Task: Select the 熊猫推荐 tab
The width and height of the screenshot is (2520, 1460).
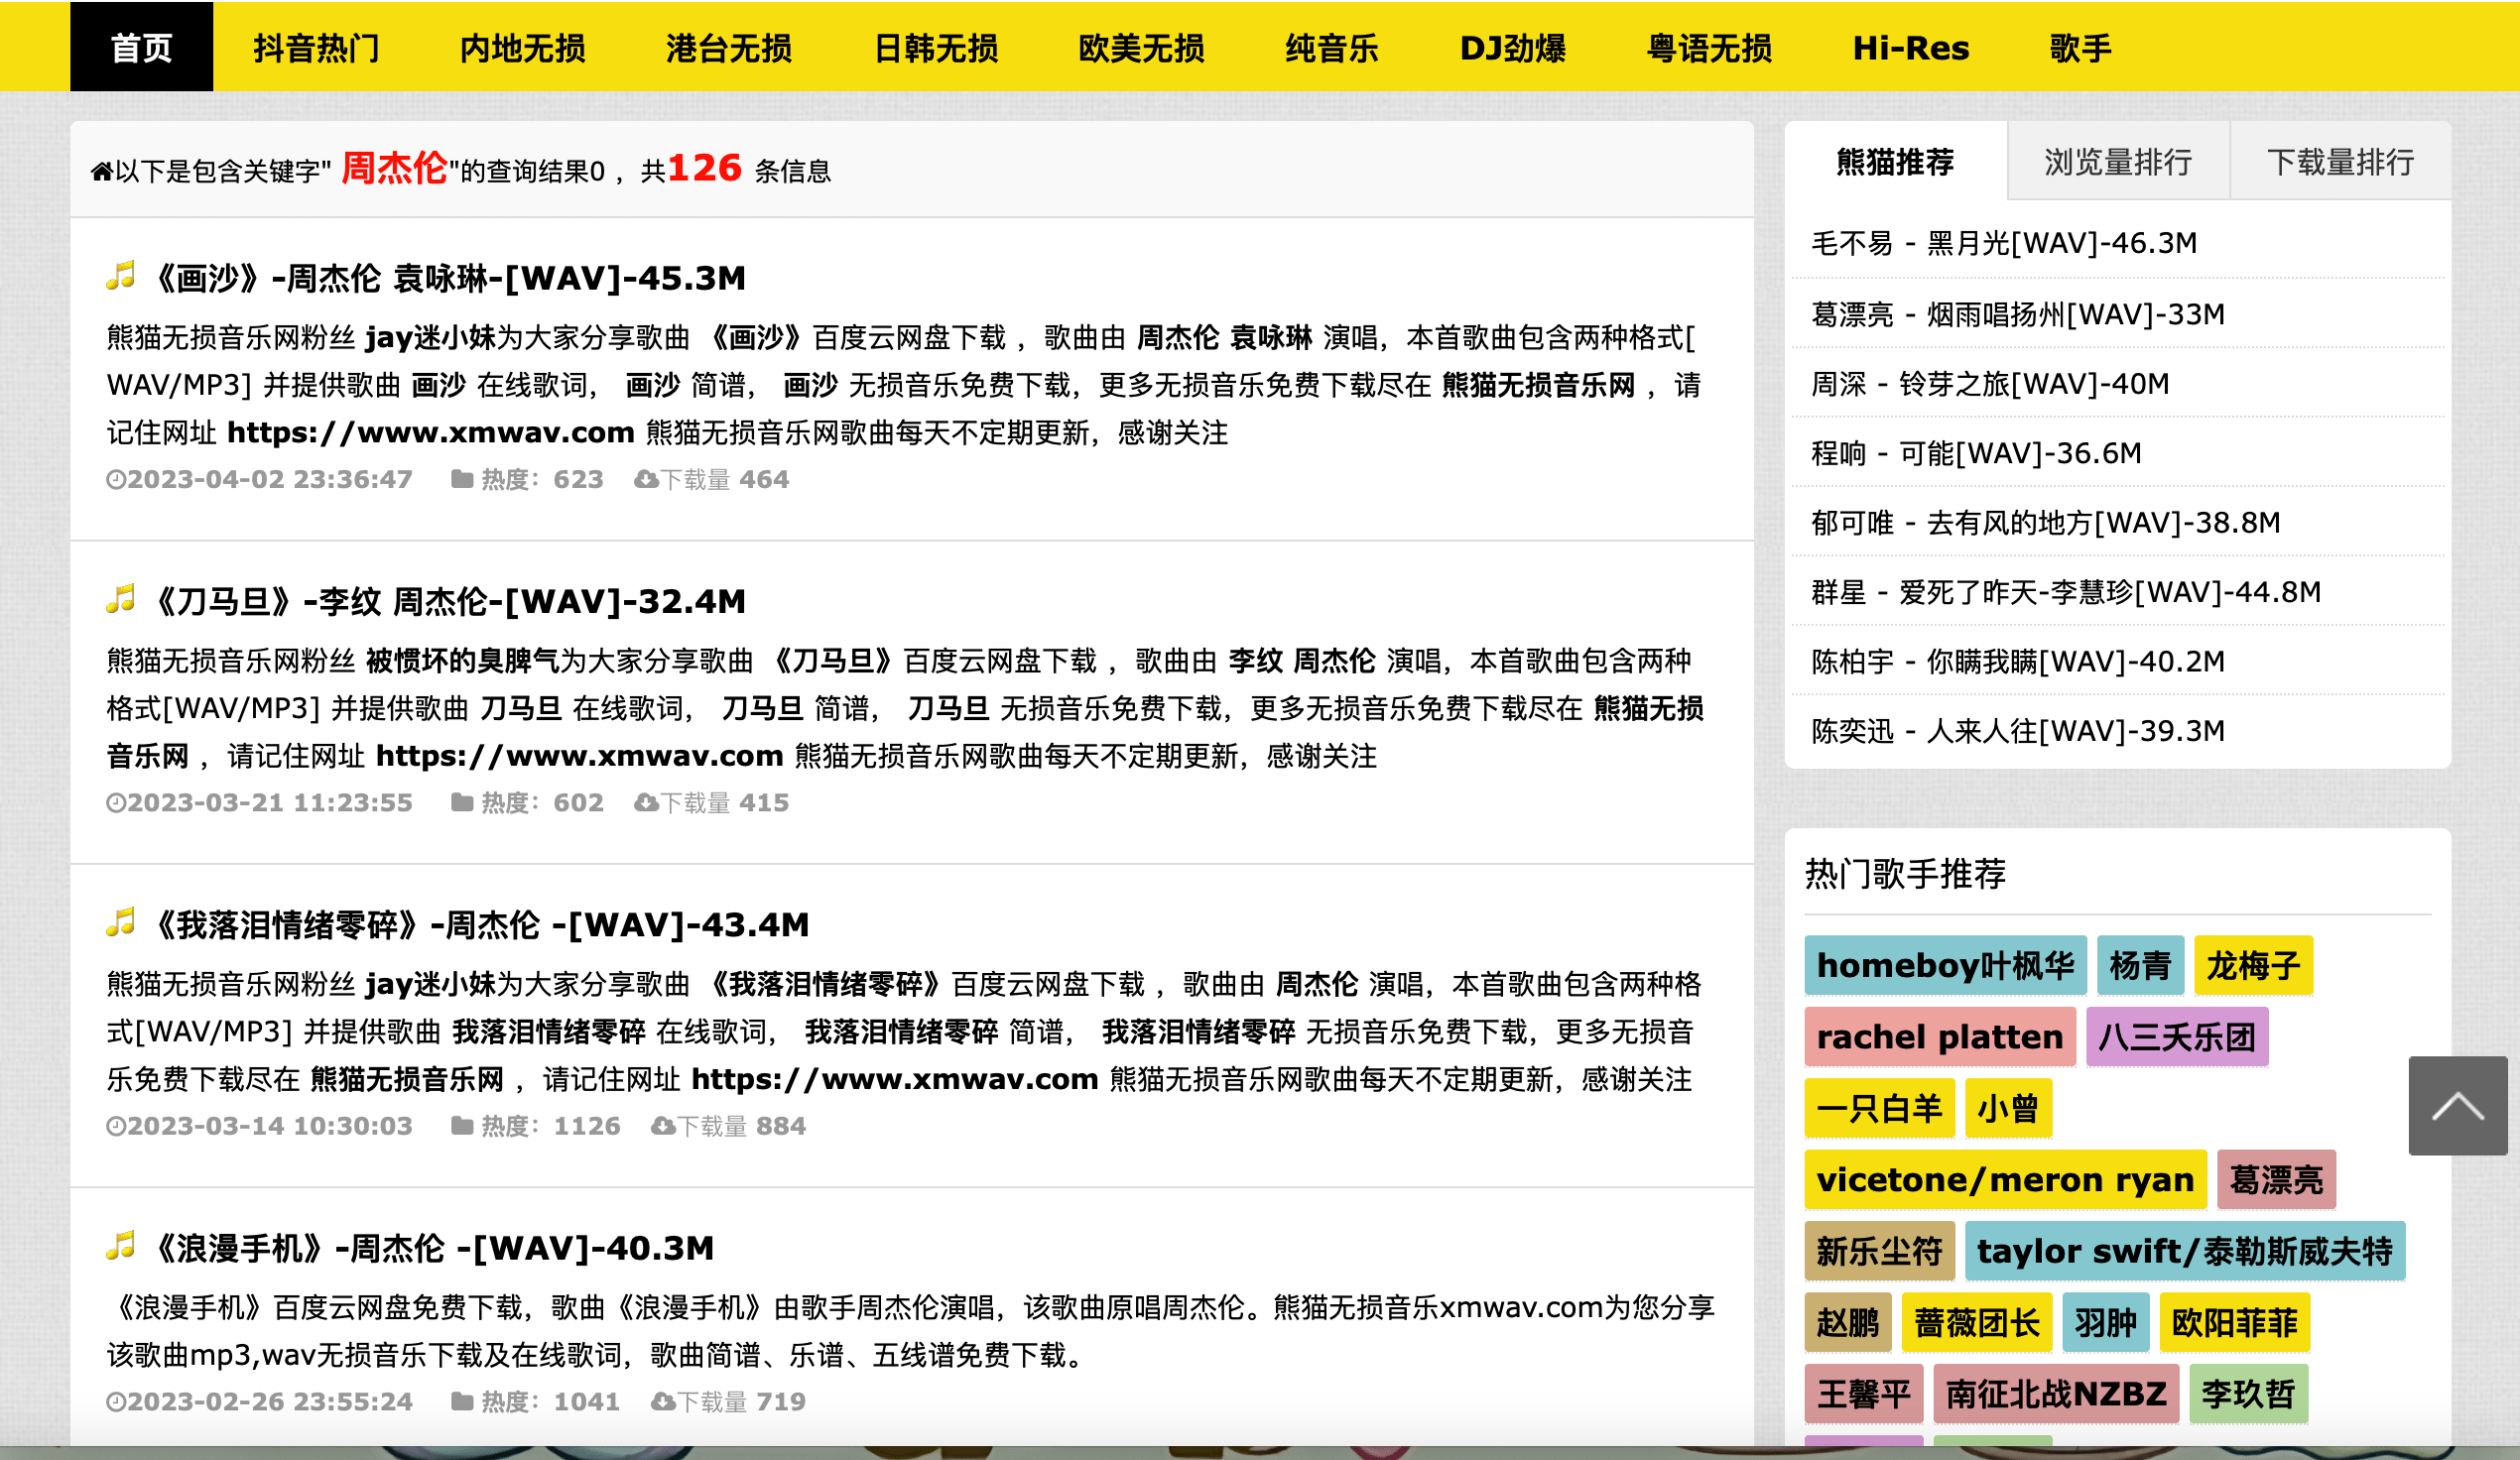Action: click(x=1894, y=161)
